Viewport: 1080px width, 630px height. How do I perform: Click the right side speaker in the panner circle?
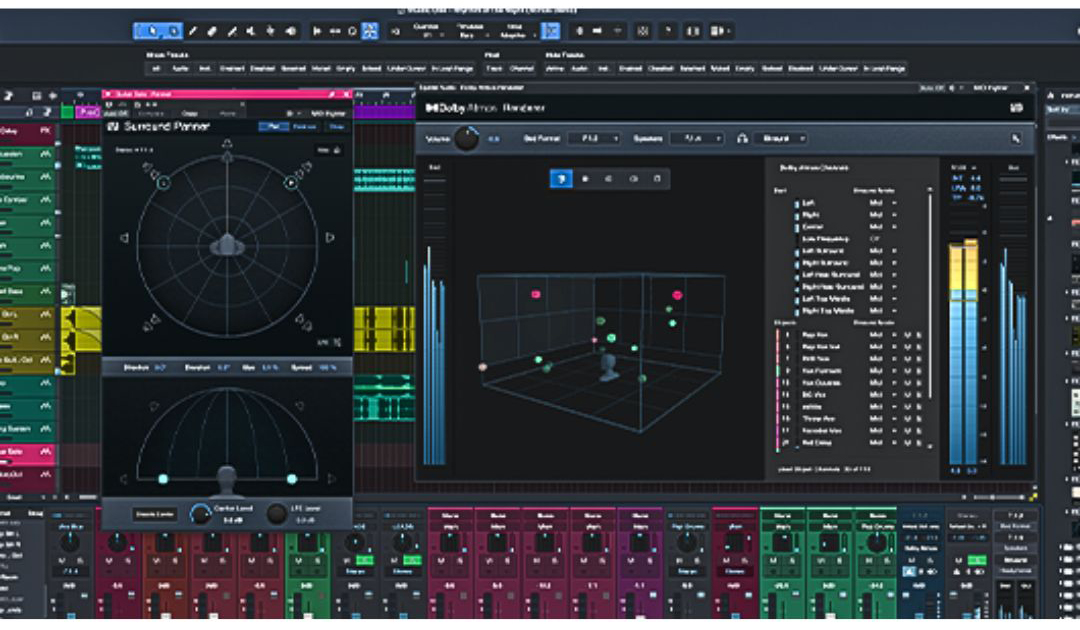tap(330, 238)
